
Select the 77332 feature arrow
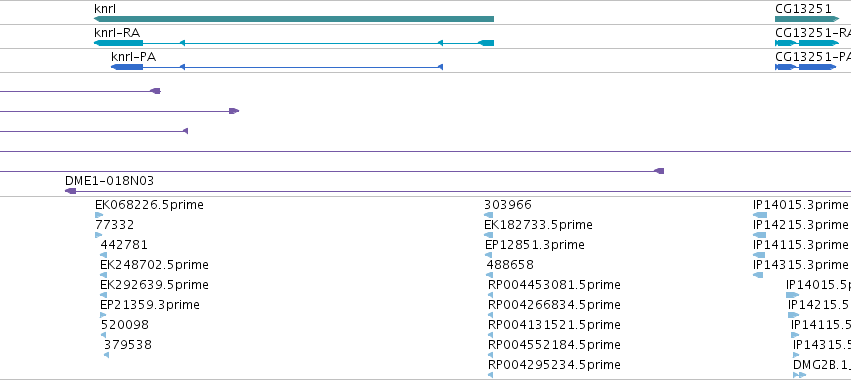pyautogui.click(x=98, y=235)
